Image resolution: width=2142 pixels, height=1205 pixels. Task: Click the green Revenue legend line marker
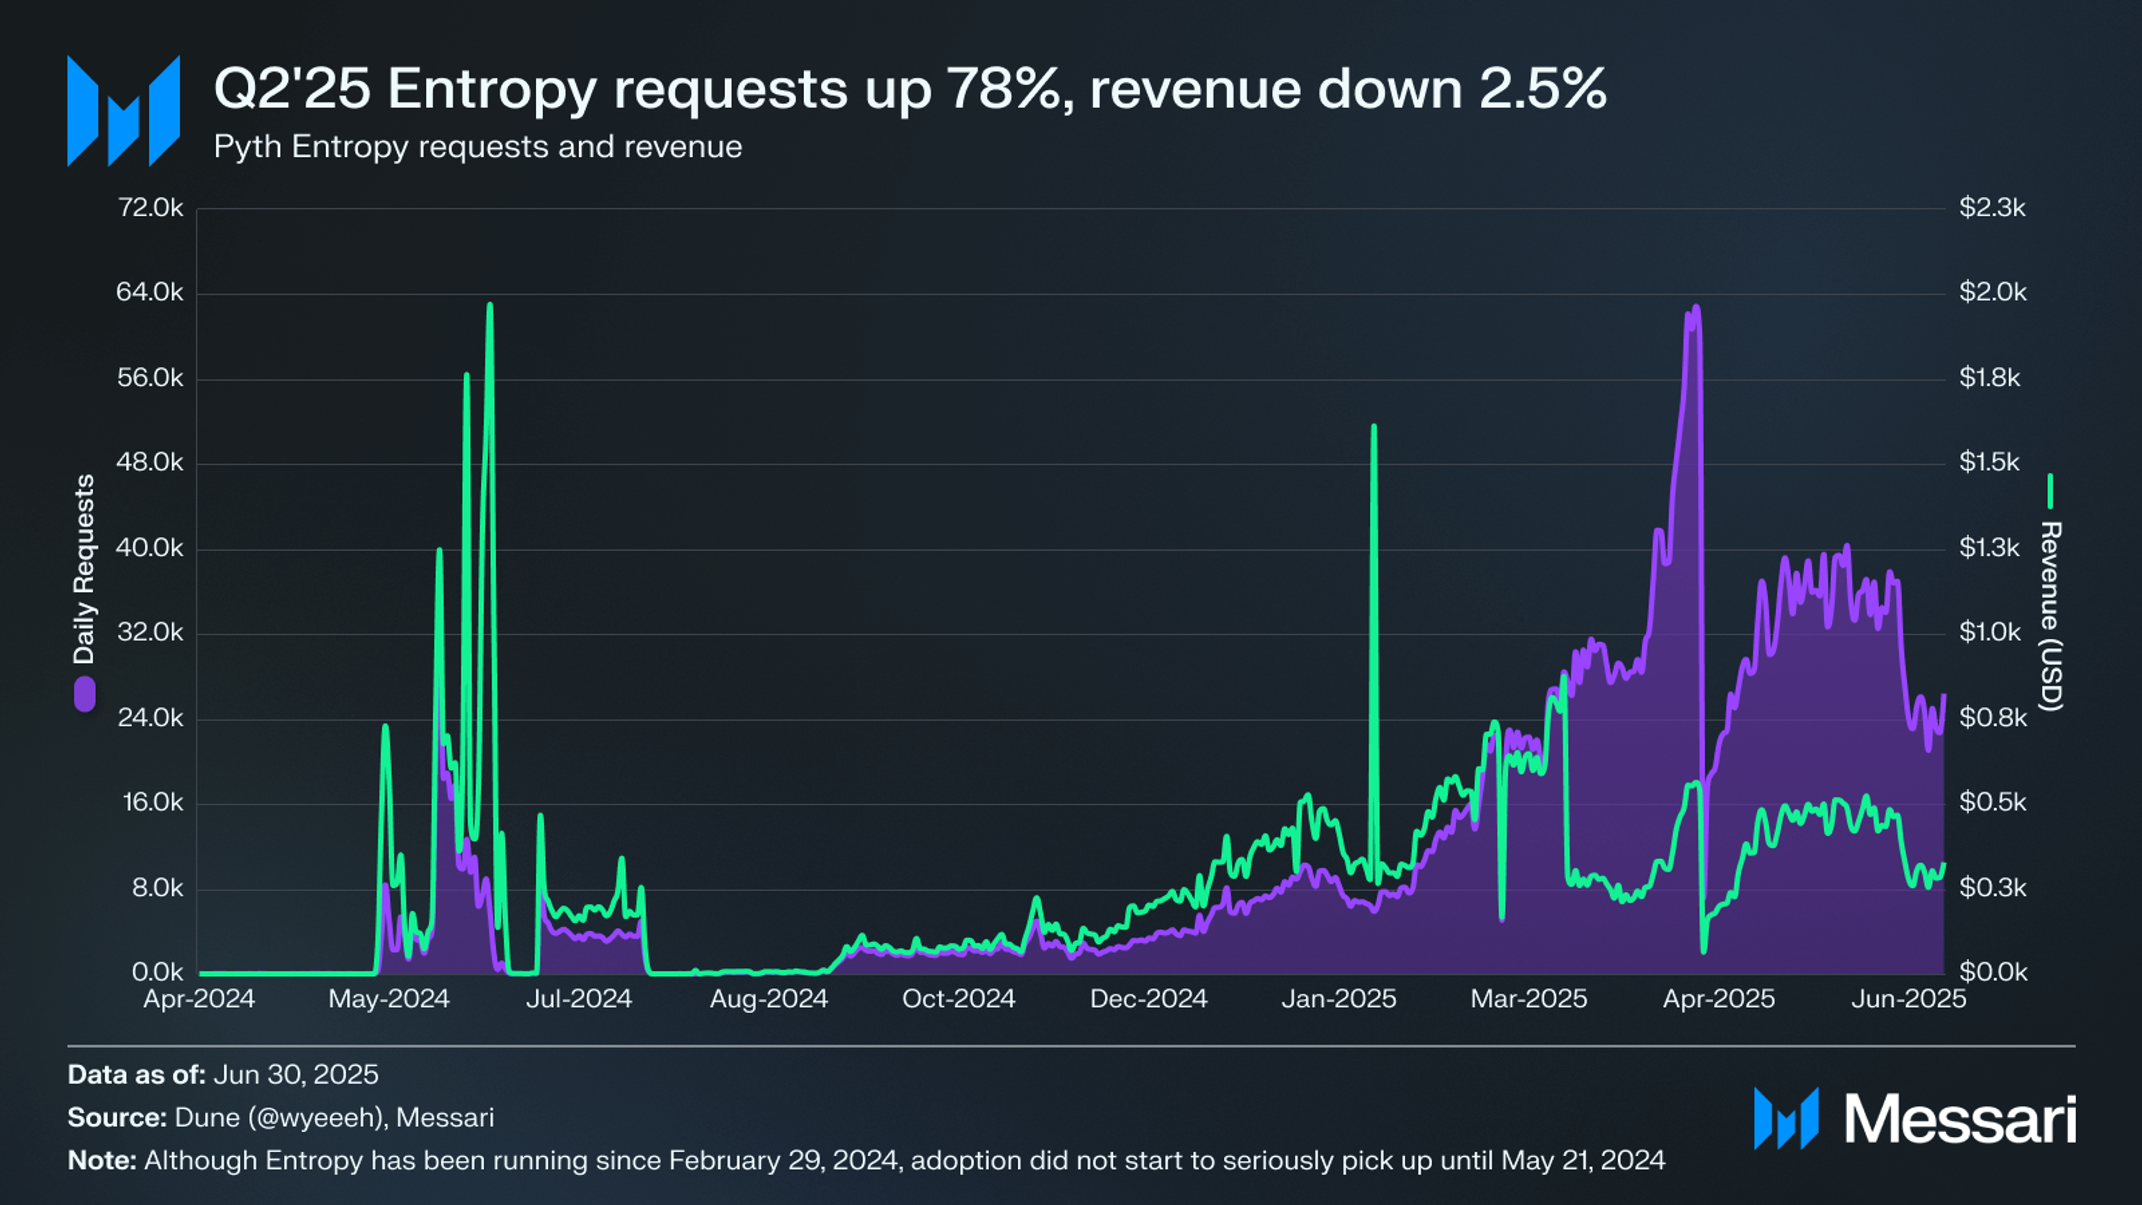2050,491
